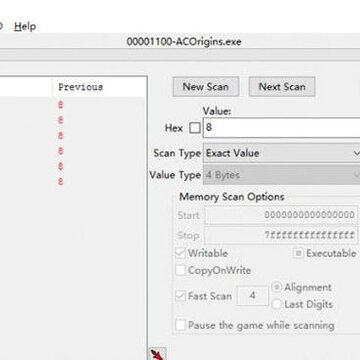
Task: Toggle the Executable checkbox
Action: tap(298, 253)
